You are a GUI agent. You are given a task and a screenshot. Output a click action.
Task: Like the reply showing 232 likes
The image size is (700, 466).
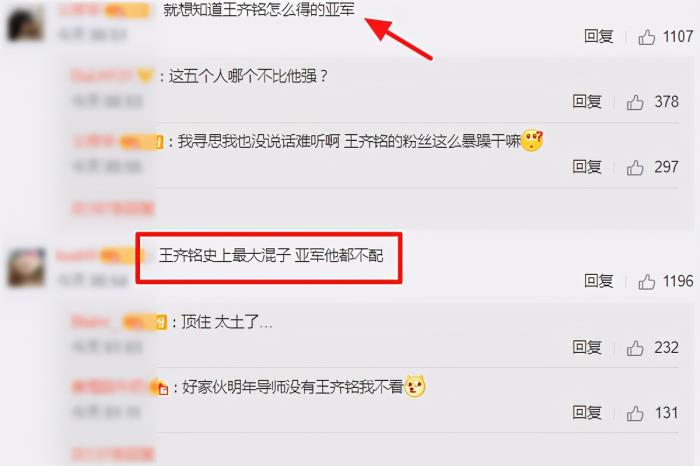point(635,348)
